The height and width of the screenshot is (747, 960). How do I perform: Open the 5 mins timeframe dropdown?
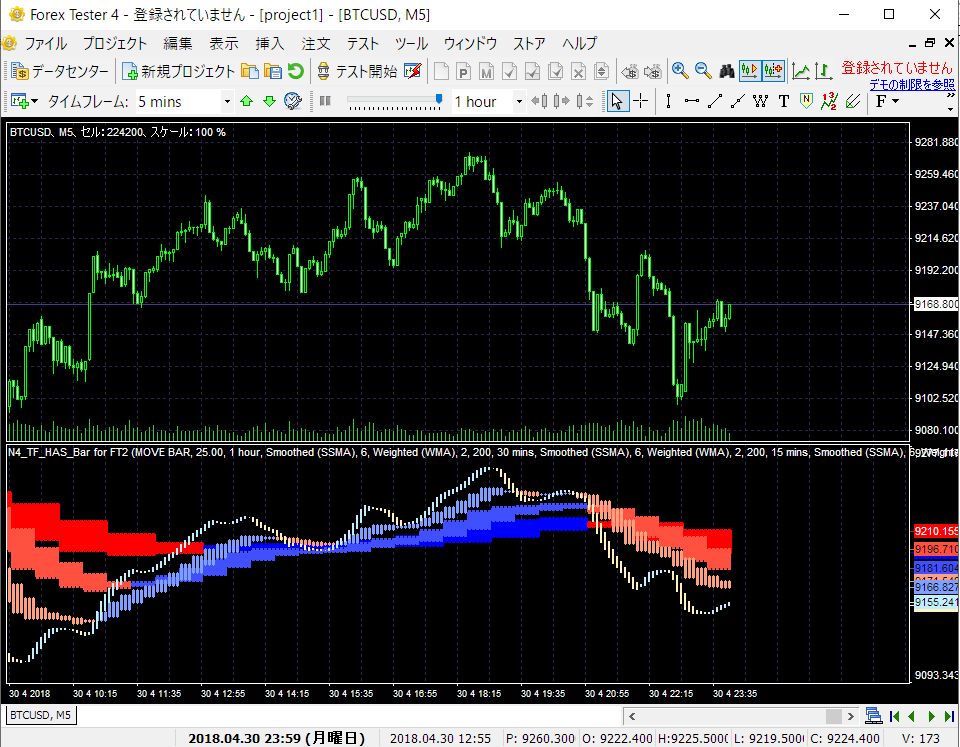pos(226,101)
